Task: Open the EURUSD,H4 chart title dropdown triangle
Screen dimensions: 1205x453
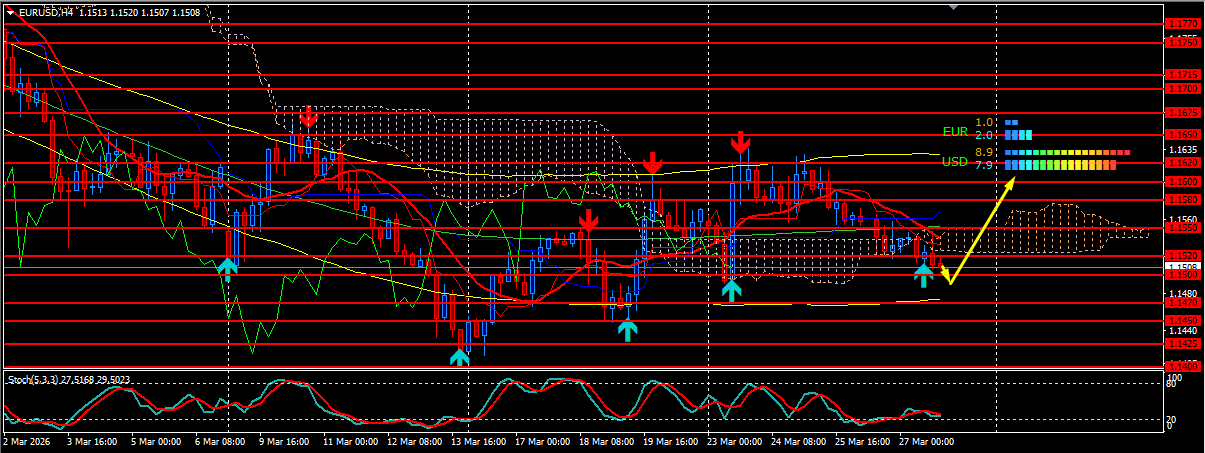Action: [10, 13]
